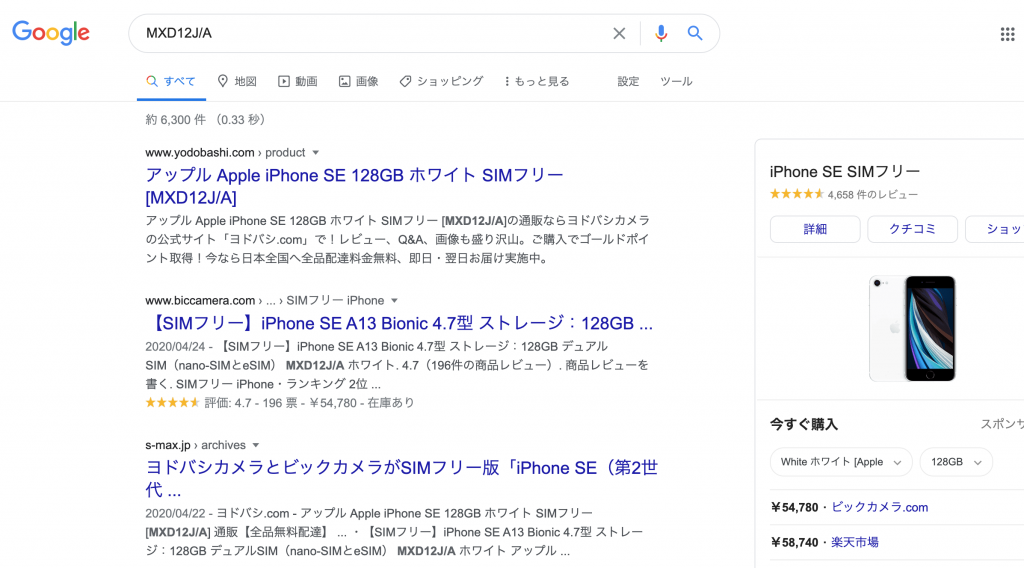Click the iPhone SE product image
The height and width of the screenshot is (568, 1024).
pos(912,328)
